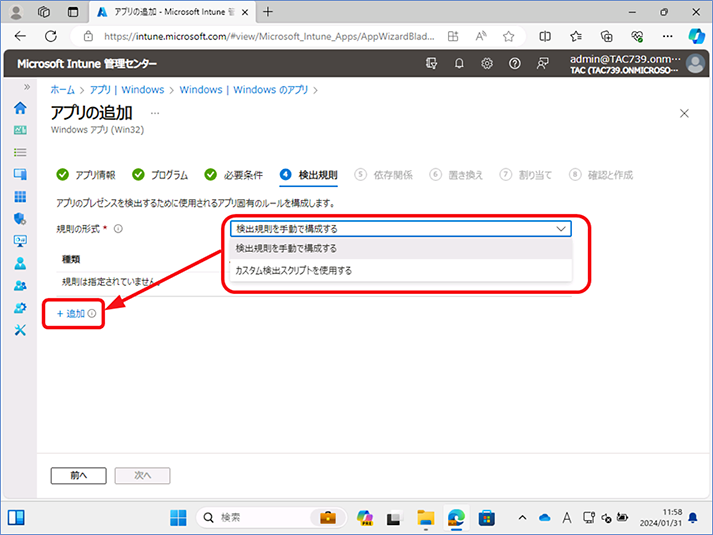Open the Dashboard icon in the sidebar
Image resolution: width=713 pixels, height=535 pixels.
coord(20,130)
